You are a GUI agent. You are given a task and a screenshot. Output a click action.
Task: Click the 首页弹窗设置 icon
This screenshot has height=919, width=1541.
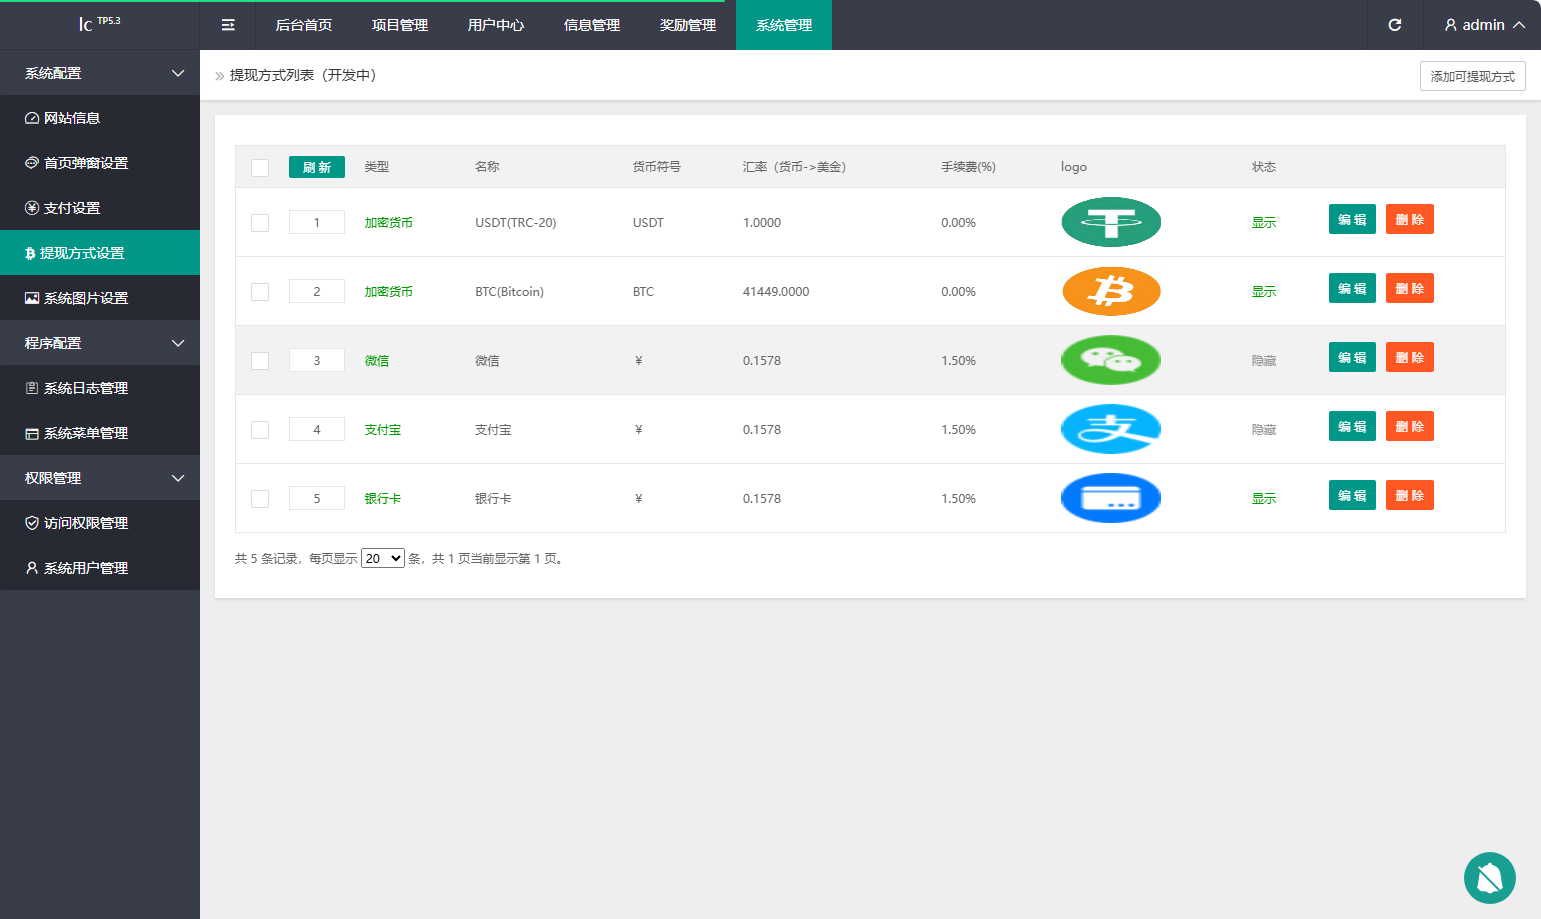pos(32,163)
